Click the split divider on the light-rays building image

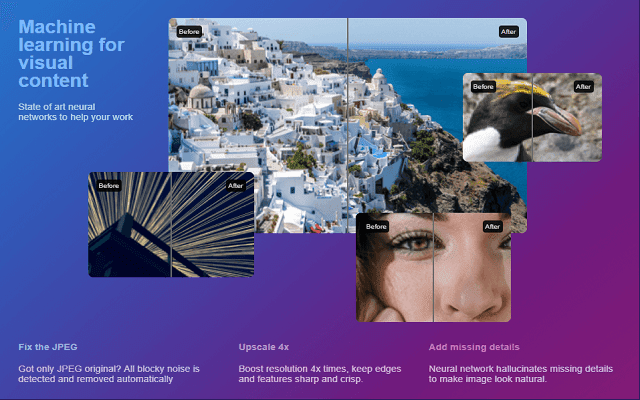click(171, 225)
